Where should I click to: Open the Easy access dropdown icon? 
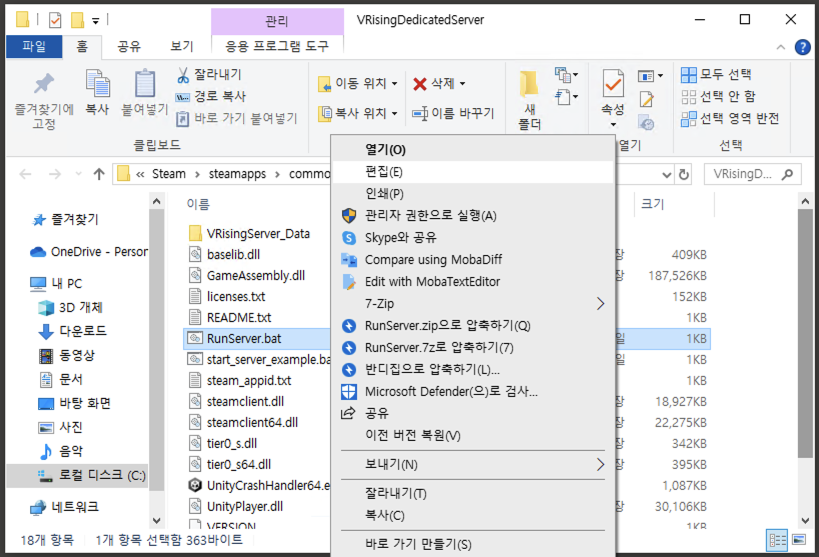coord(566,97)
